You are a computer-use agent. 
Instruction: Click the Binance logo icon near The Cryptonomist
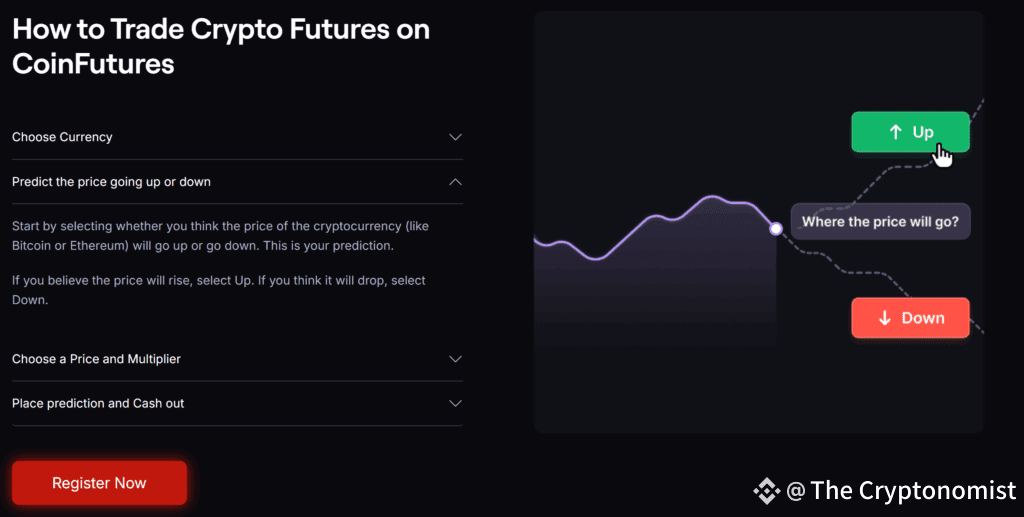767,491
